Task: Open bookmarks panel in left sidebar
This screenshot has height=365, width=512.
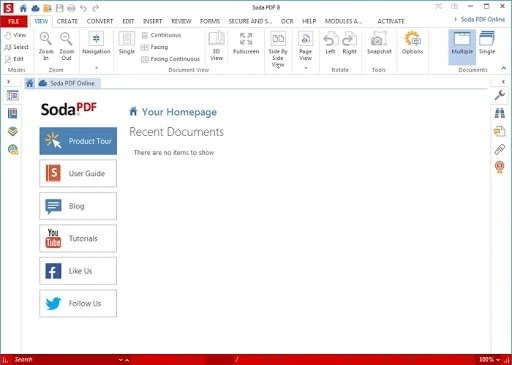Action: [13, 114]
